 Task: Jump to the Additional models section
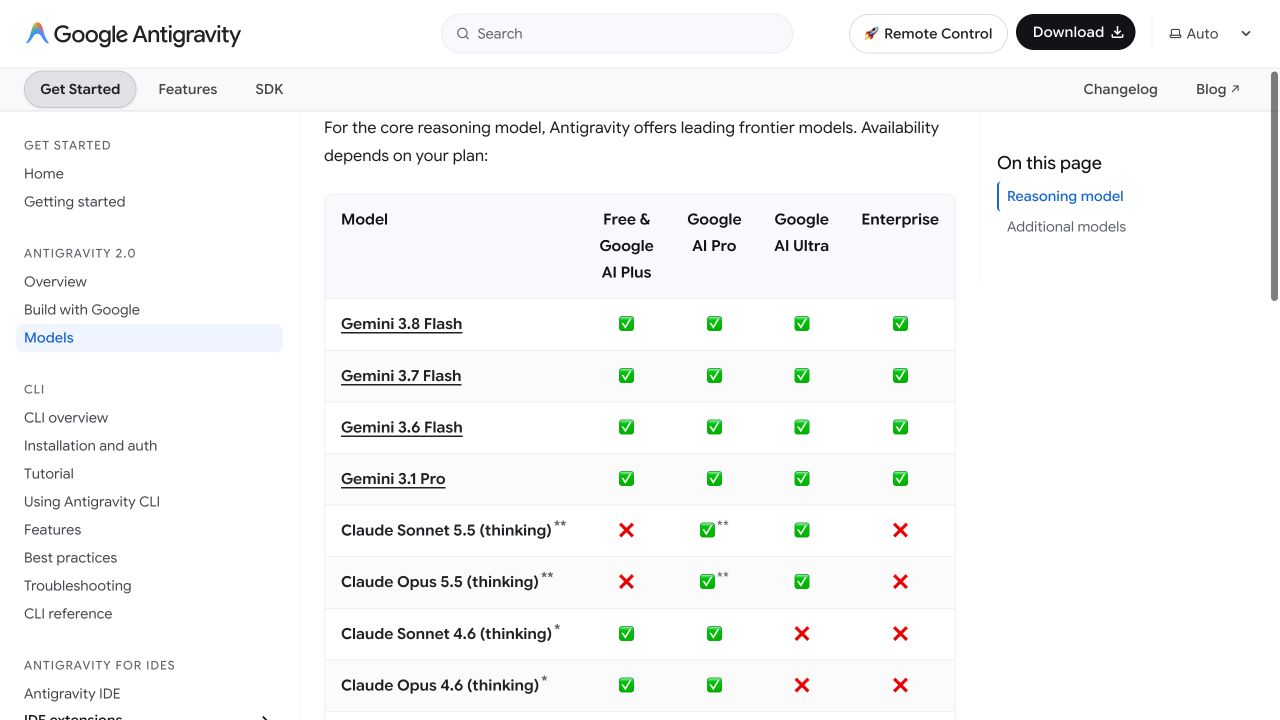[x=1066, y=227]
